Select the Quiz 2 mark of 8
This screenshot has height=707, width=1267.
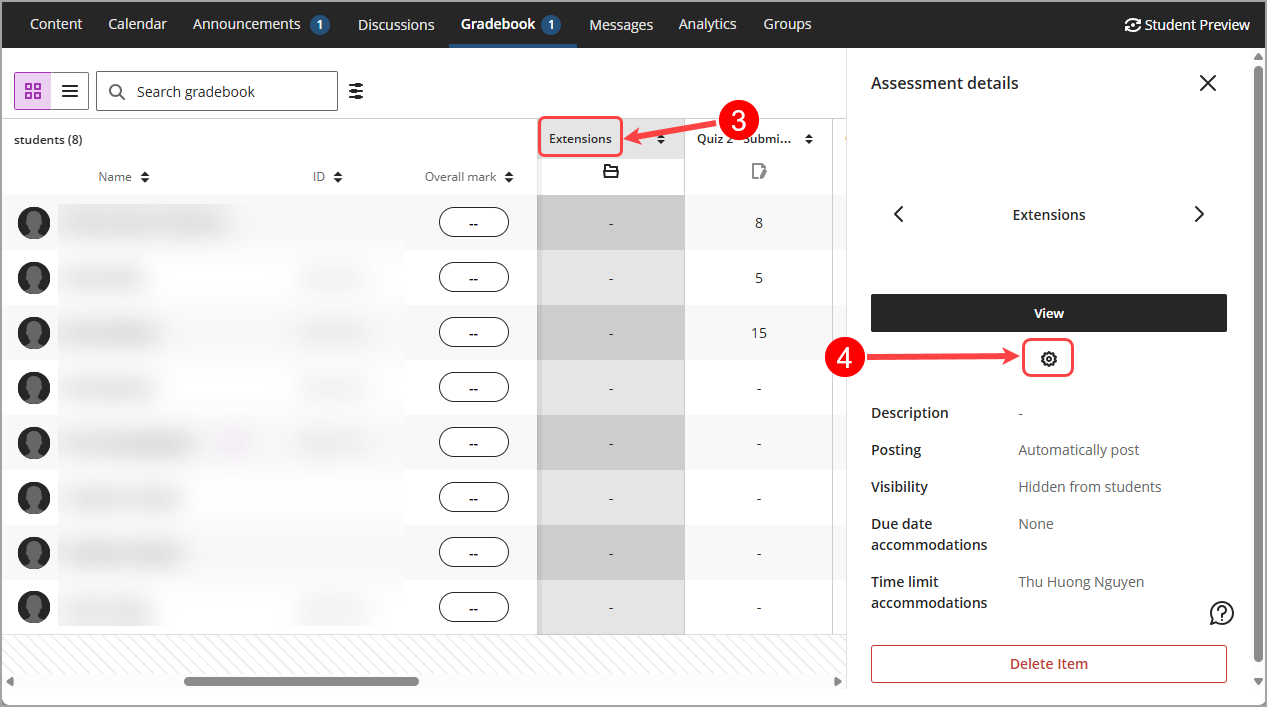point(759,223)
